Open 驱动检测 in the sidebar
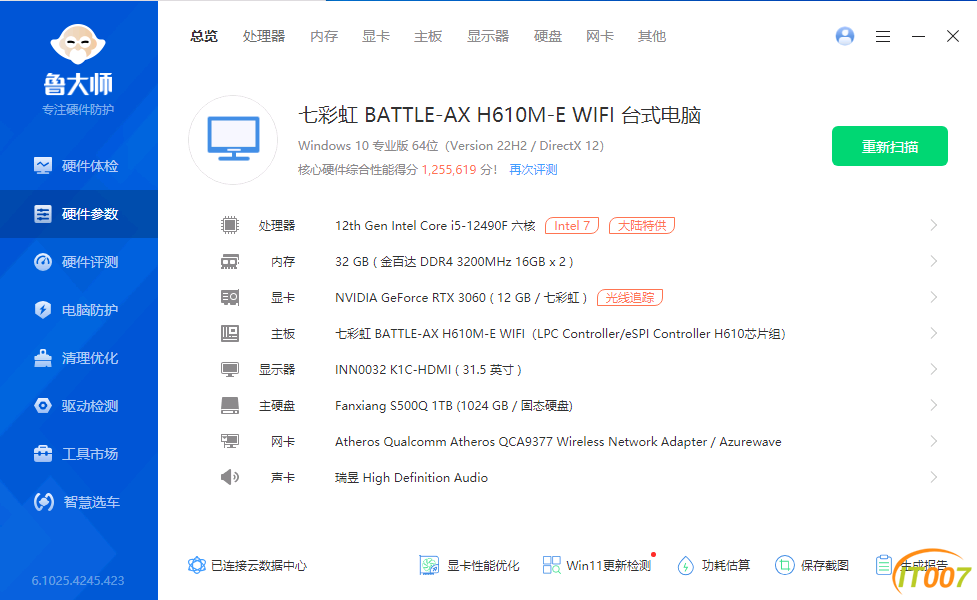 pyautogui.click(x=79, y=406)
